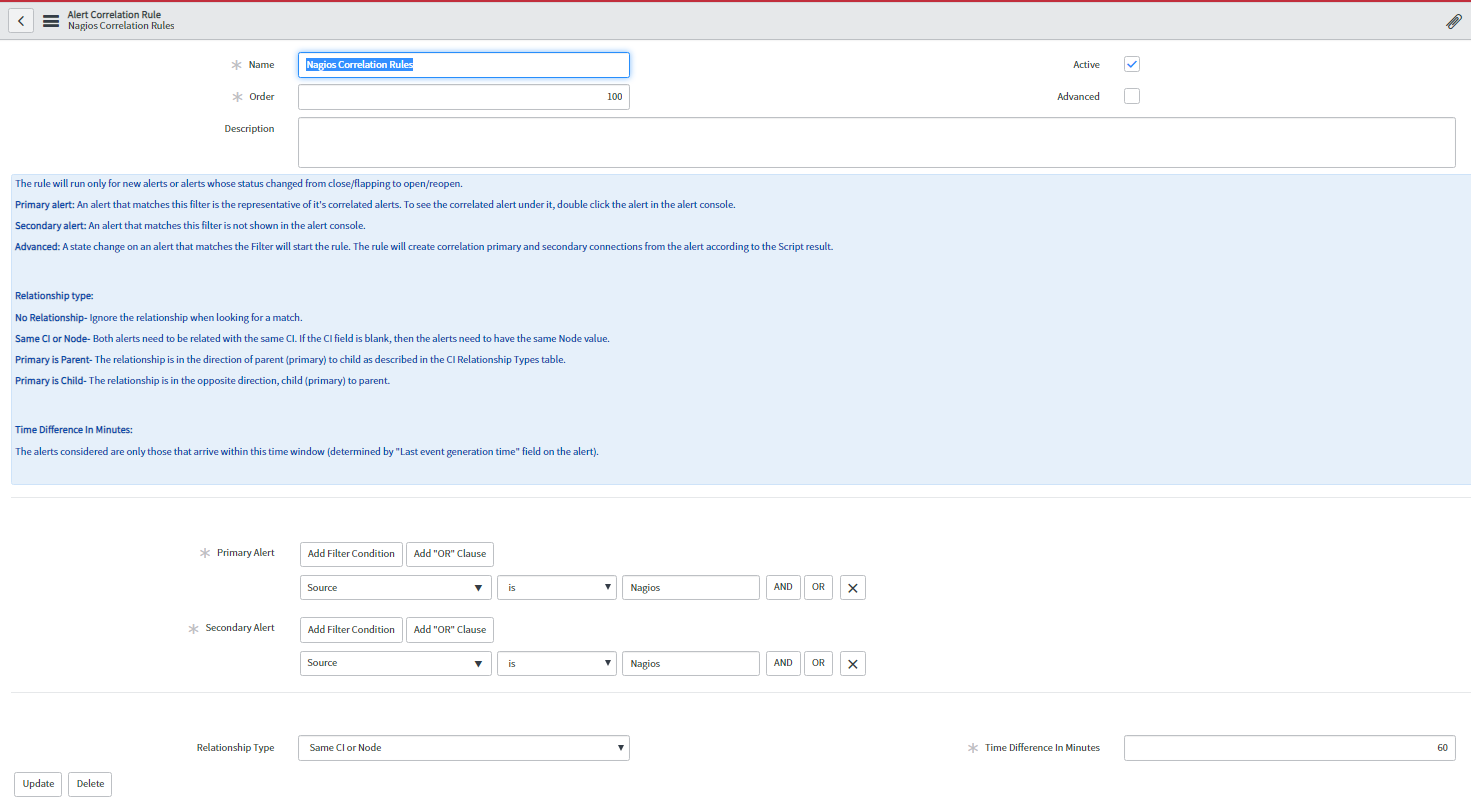Remove the Secondary Alert filter condition
The width and height of the screenshot is (1471, 802).
point(853,664)
